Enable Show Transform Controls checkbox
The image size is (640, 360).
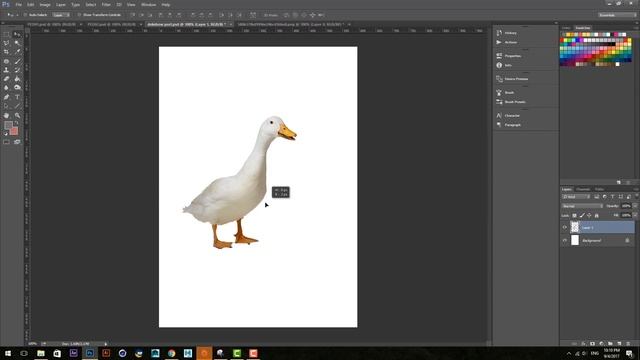click(x=79, y=15)
